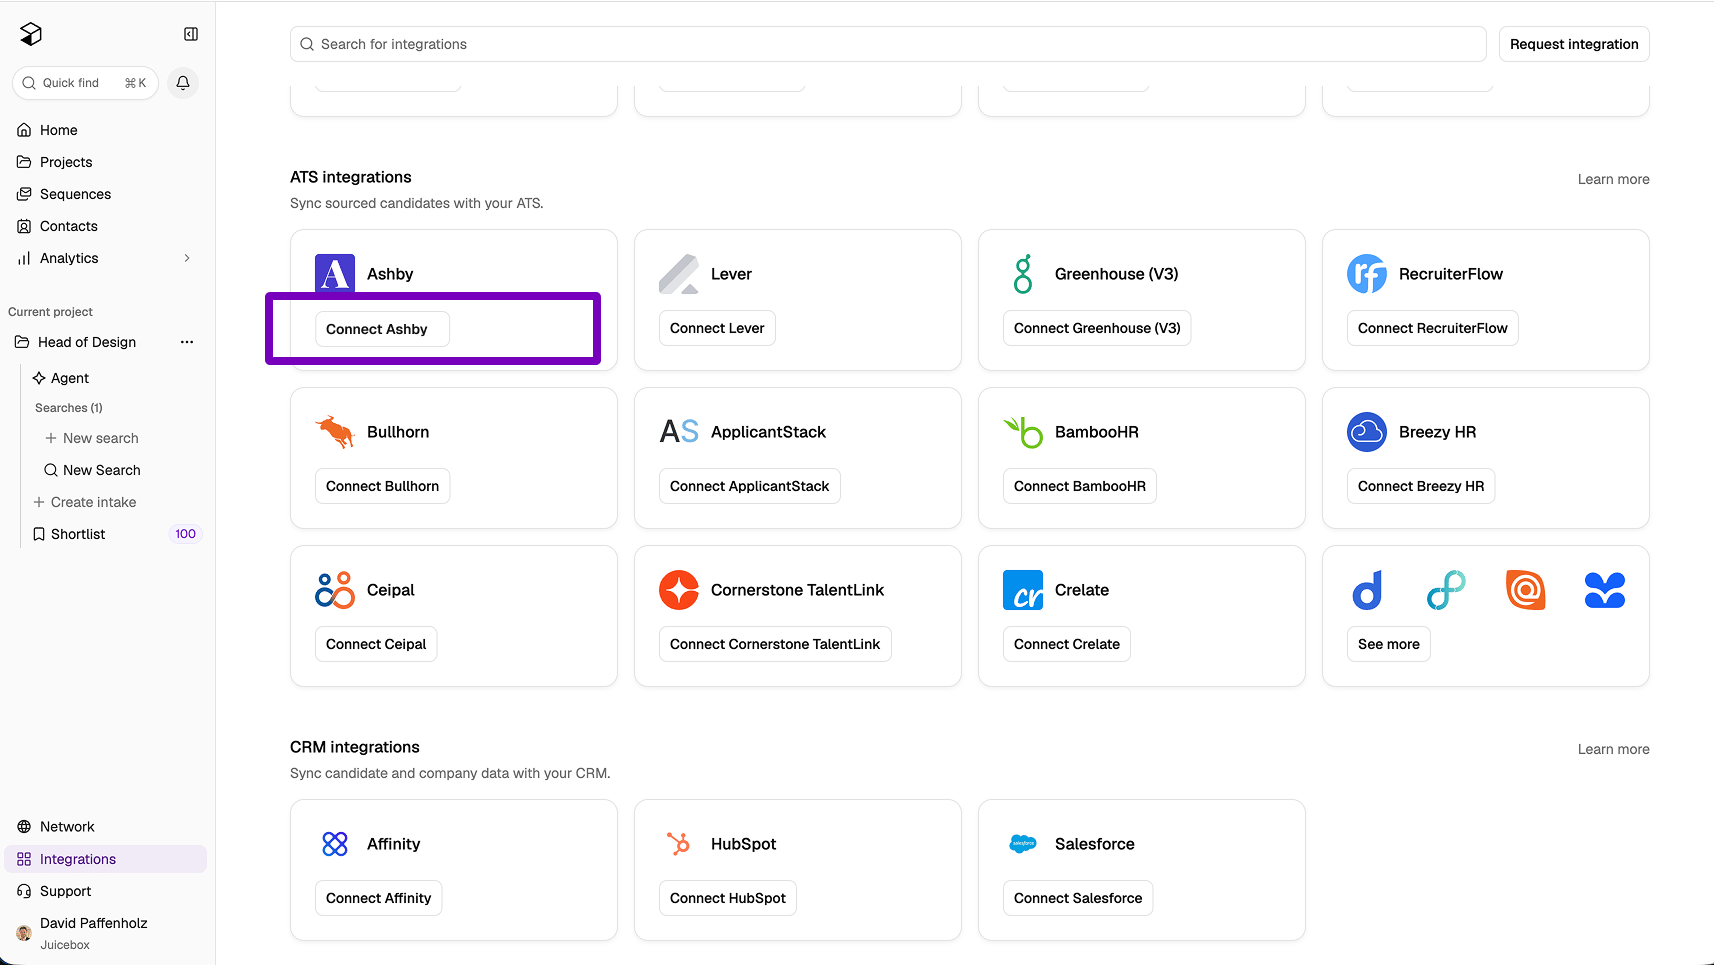Click the teal loop logo in See more card

1446,590
